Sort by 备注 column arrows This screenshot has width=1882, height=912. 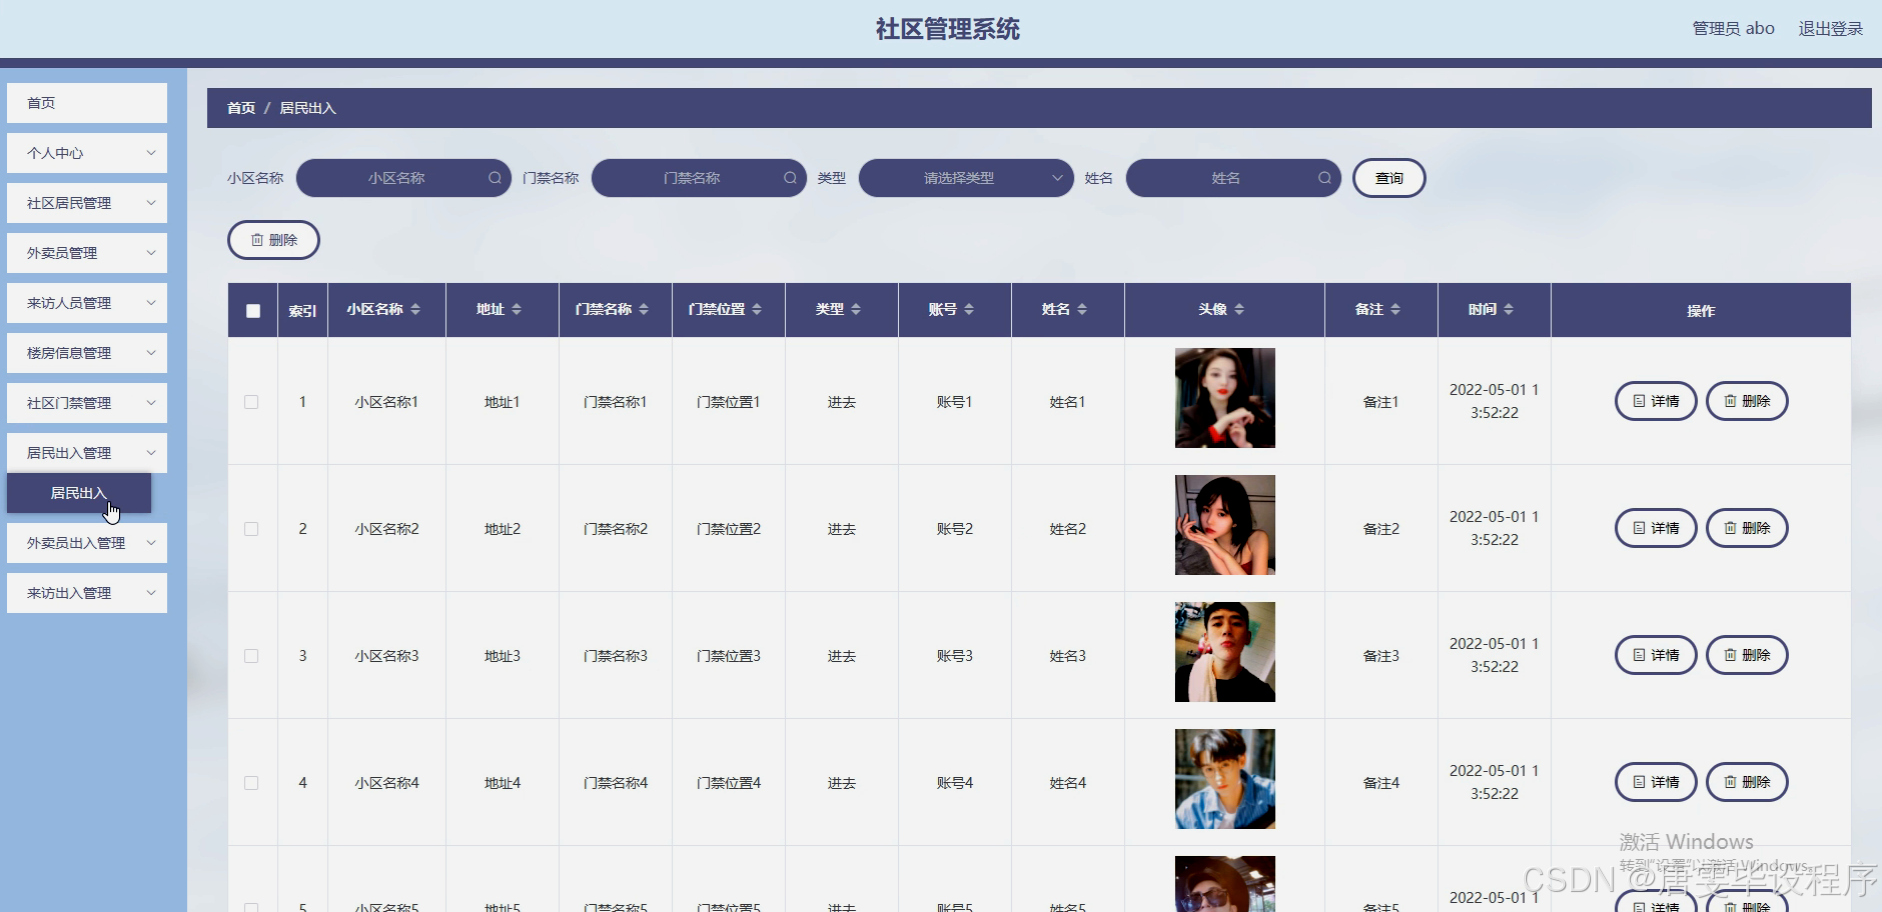[x=1395, y=310]
